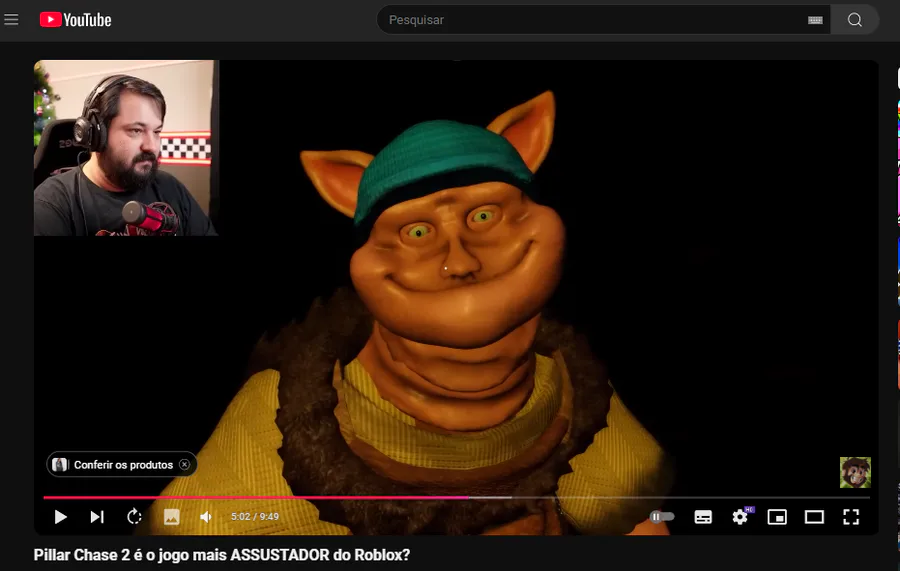Toggle subtitles captions button
The image size is (900, 571).
703,517
